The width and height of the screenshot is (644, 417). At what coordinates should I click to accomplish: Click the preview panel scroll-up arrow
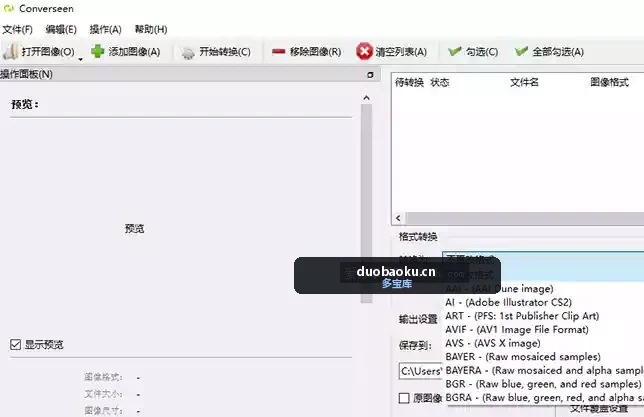tap(366, 98)
